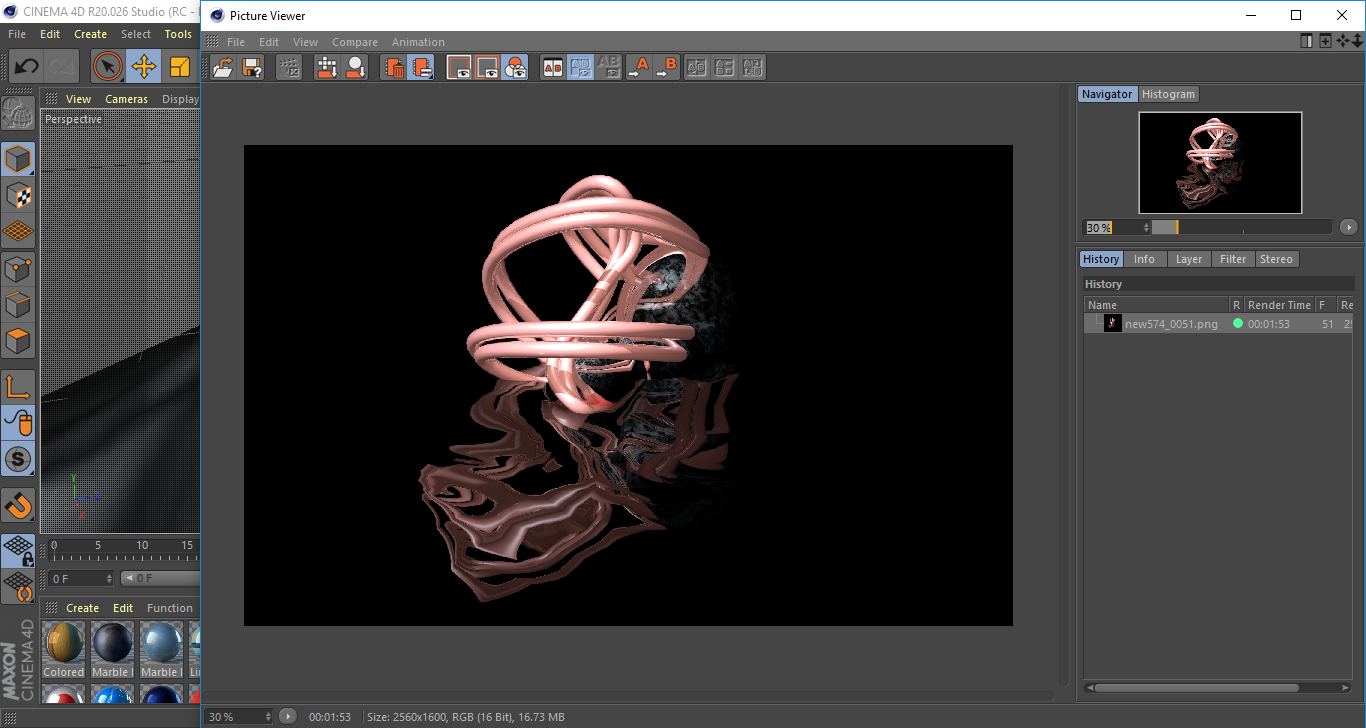Image resolution: width=1366 pixels, height=728 pixels.
Task: Click the rightmost compare animation icon
Action: 753,67
